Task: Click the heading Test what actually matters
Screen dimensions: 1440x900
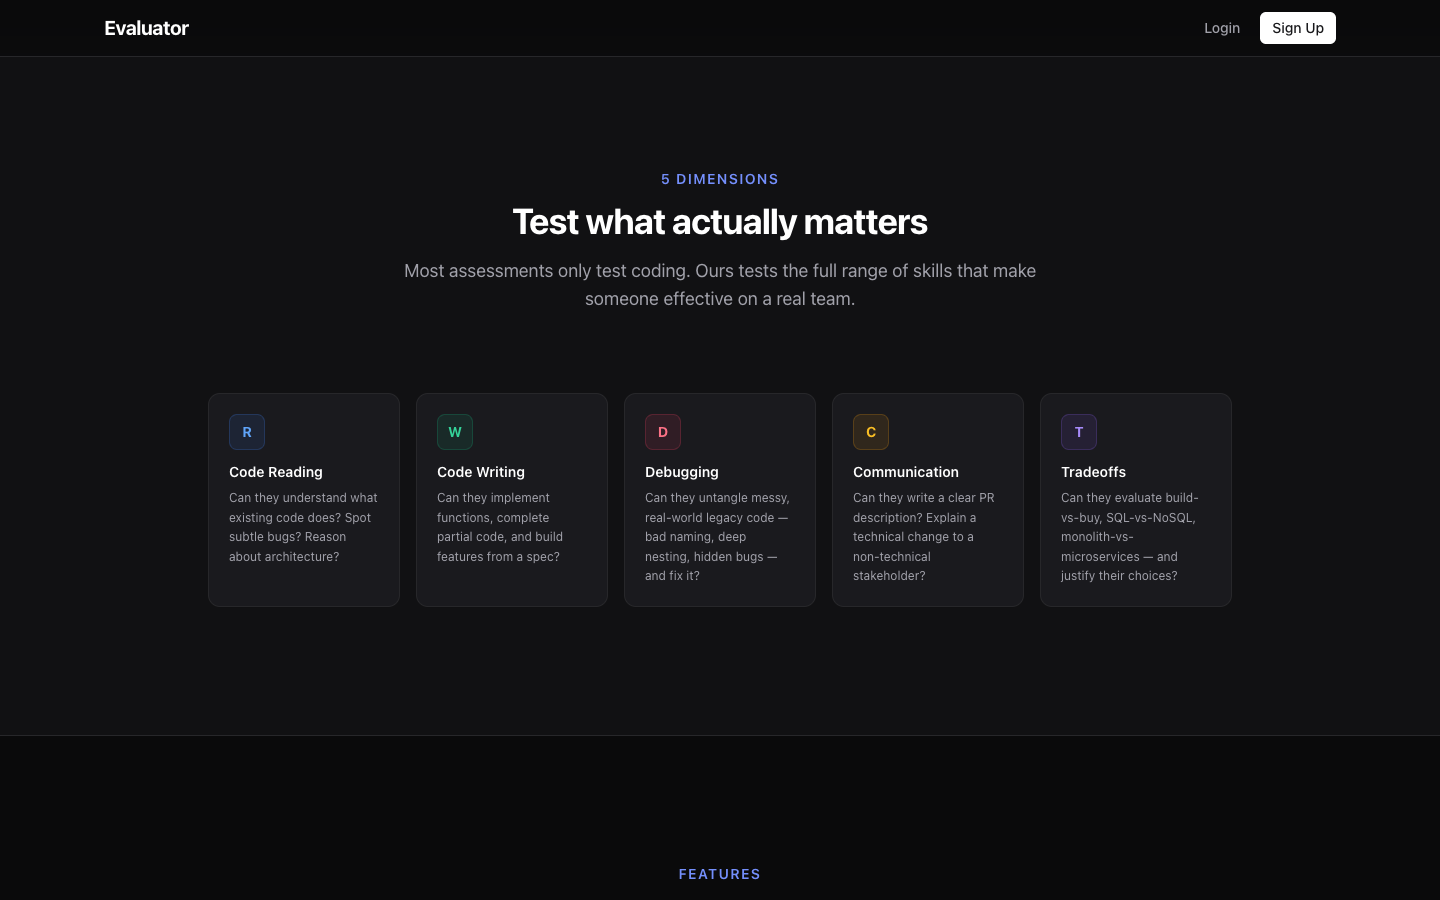Action: 720,221
